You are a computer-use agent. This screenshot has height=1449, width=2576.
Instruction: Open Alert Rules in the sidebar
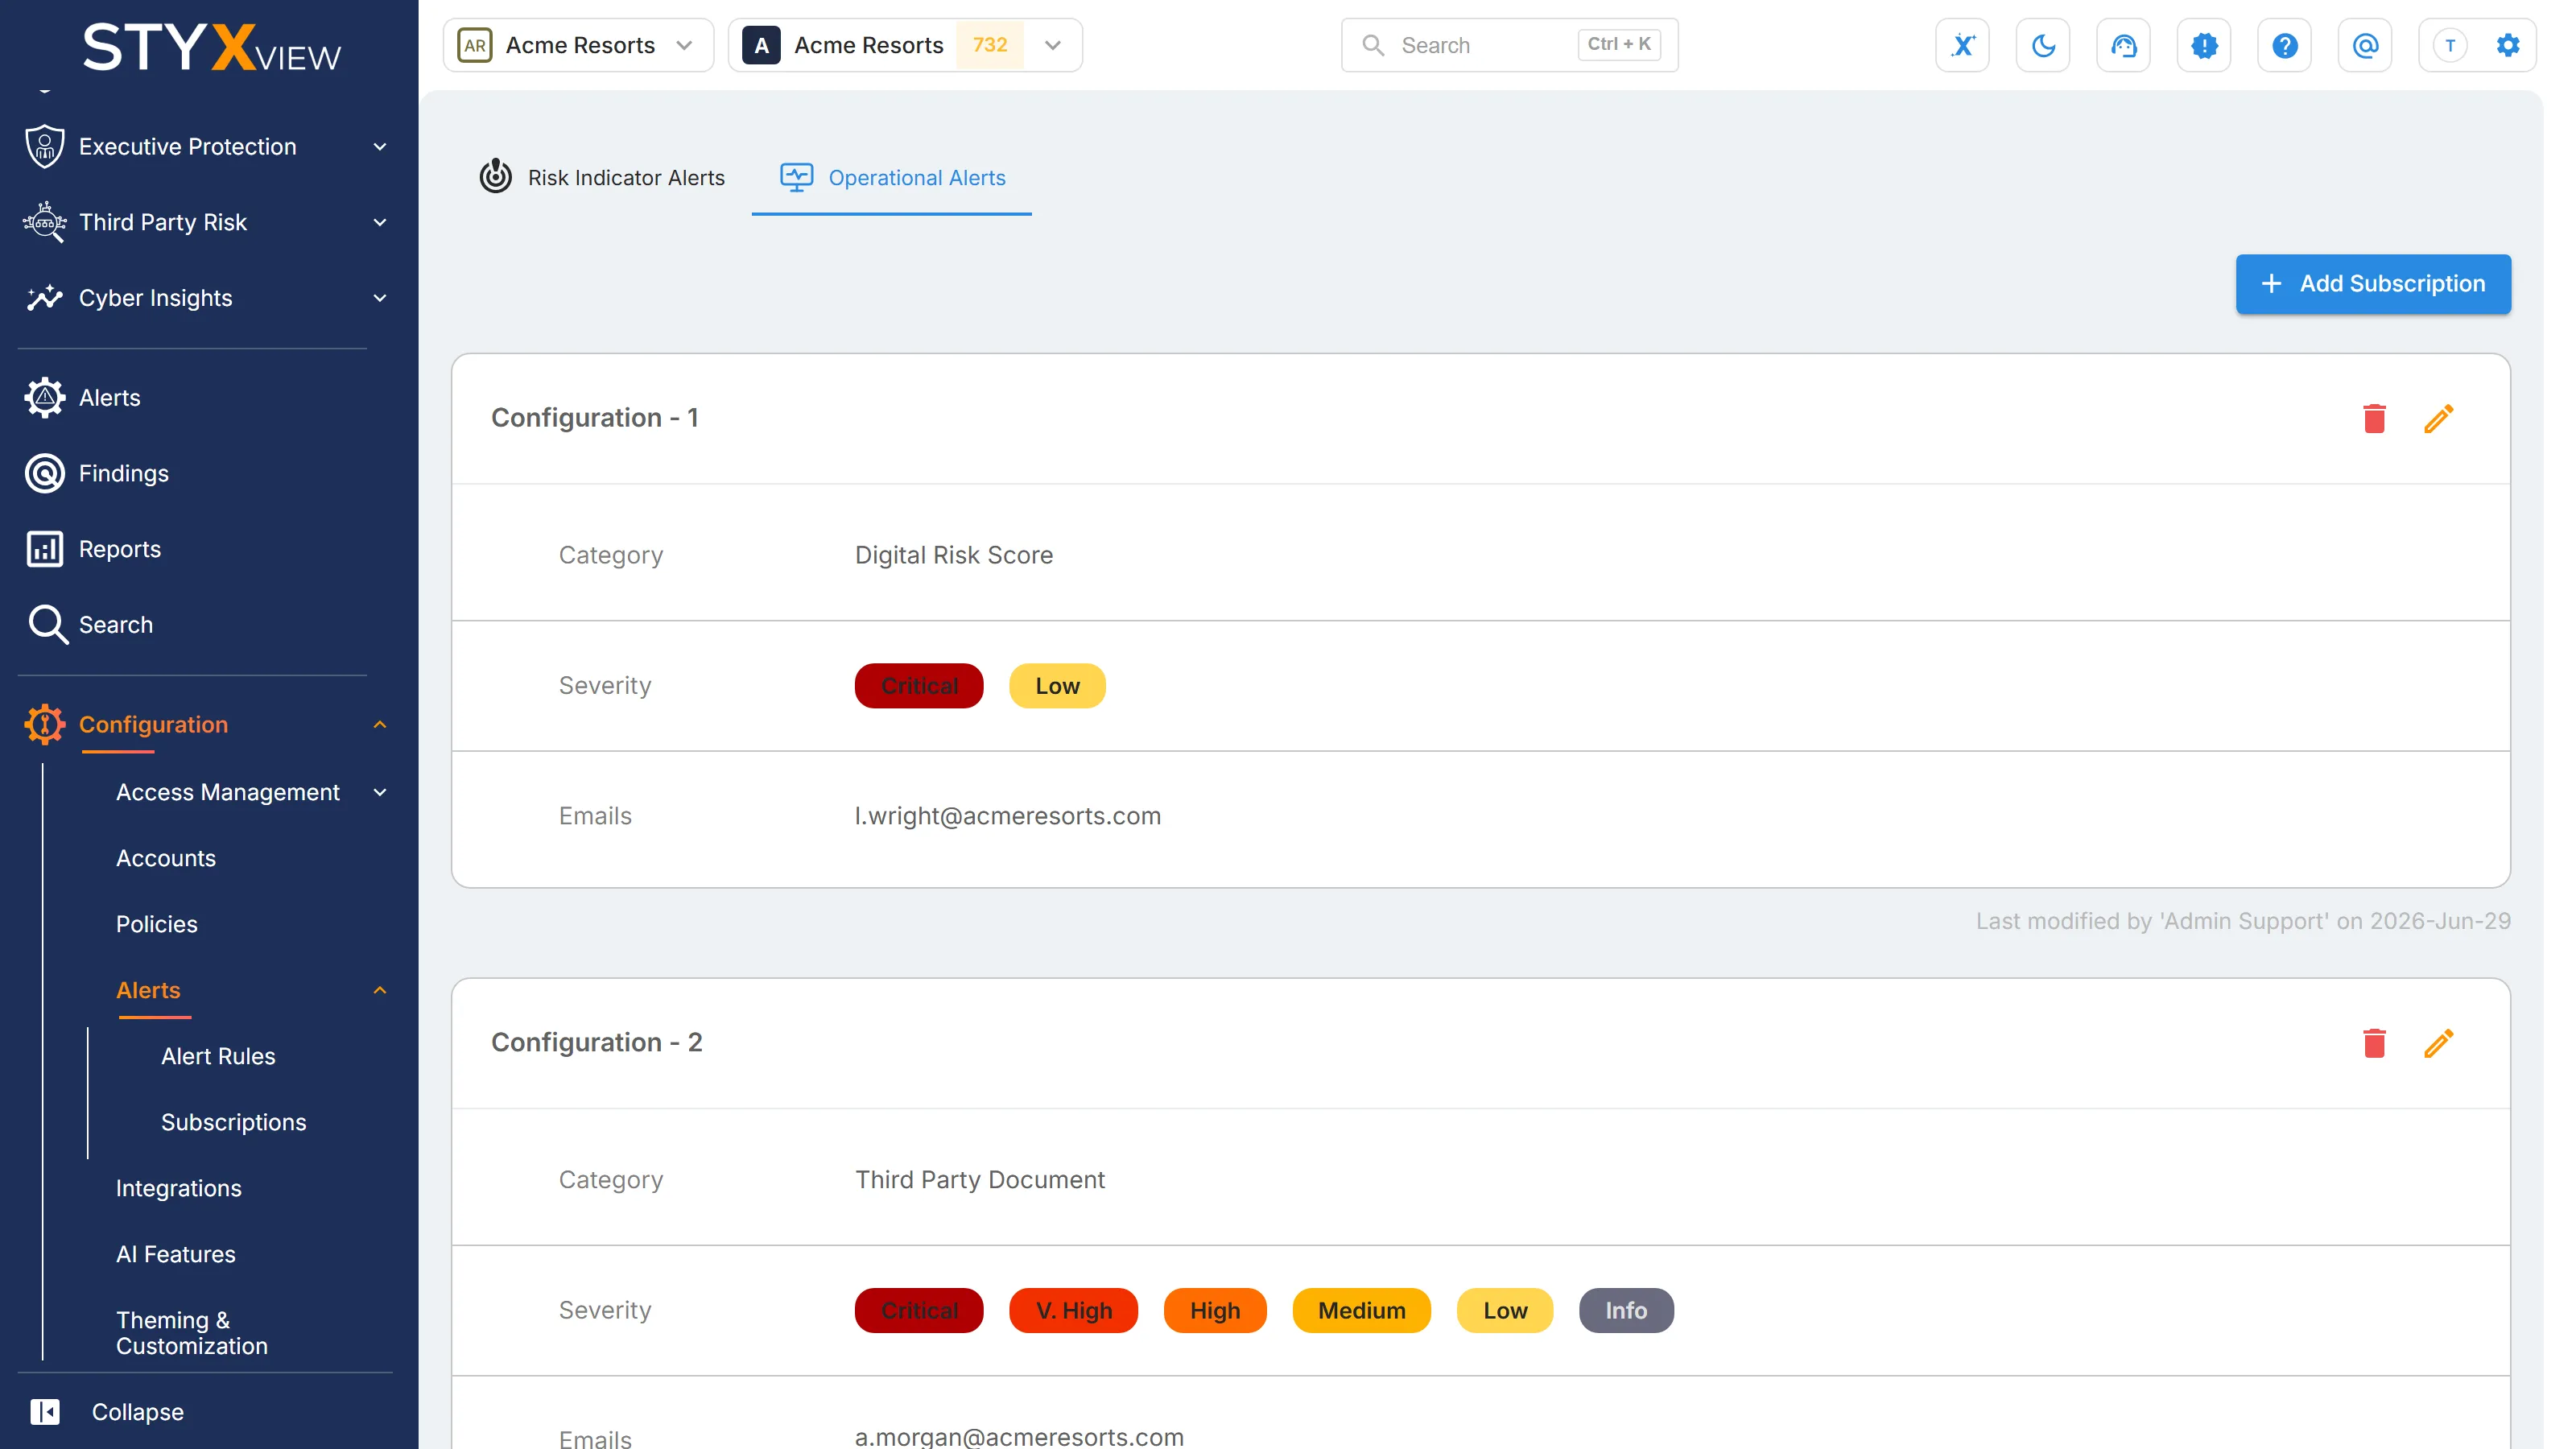pyautogui.click(x=218, y=1056)
